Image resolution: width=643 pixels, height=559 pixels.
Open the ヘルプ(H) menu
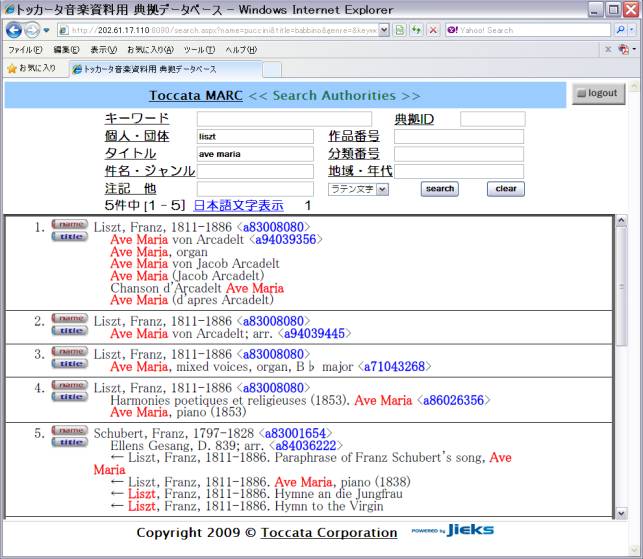coord(241,50)
